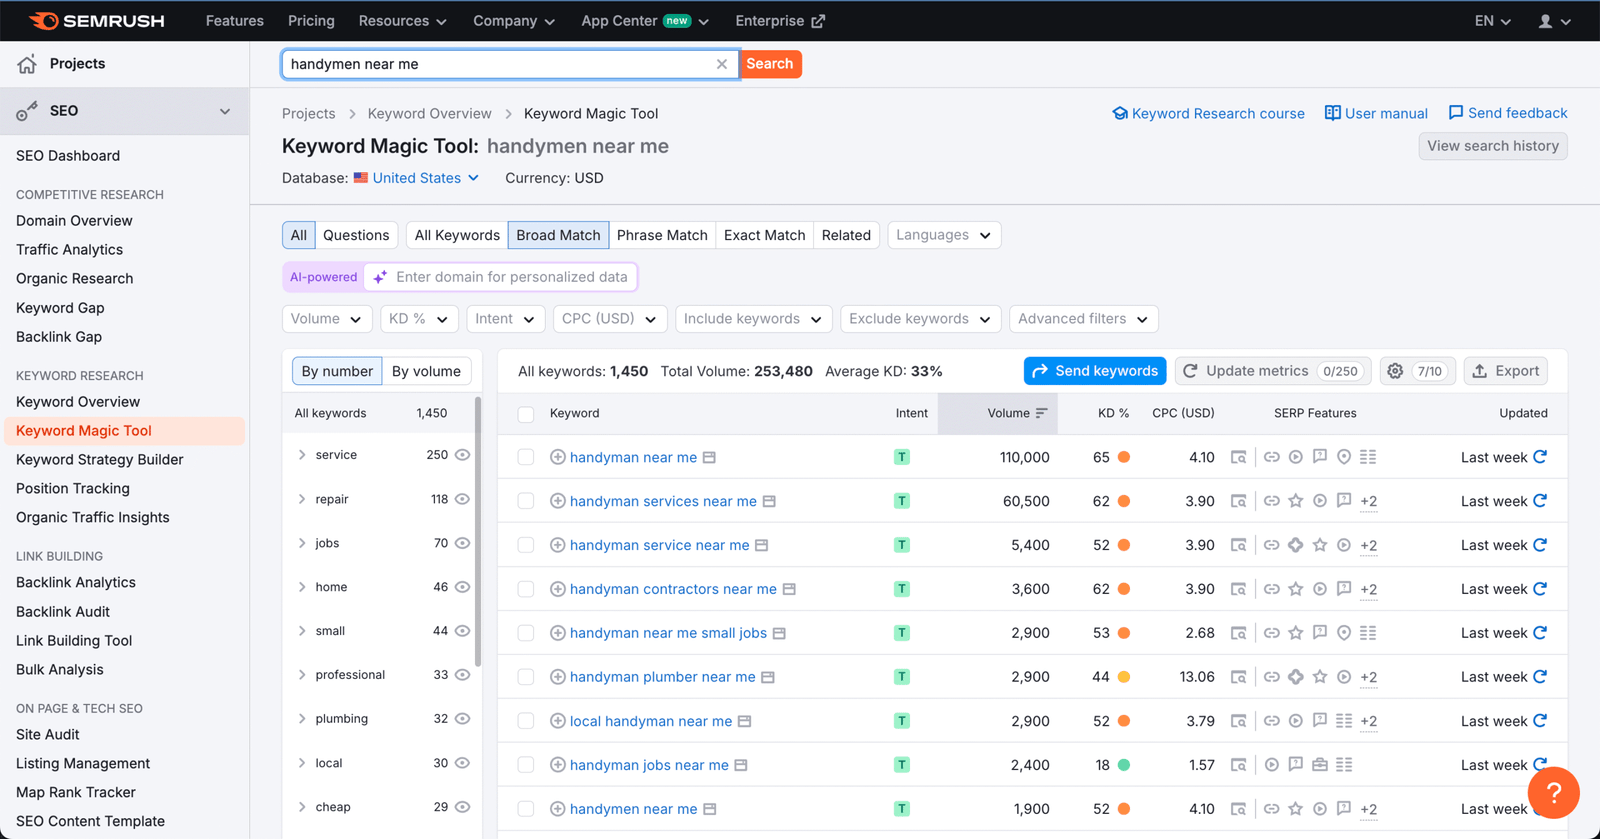Open SERP snapshot icon beside handyman plumber near me
Screen dimensions: 1600x839
(x=768, y=677)
